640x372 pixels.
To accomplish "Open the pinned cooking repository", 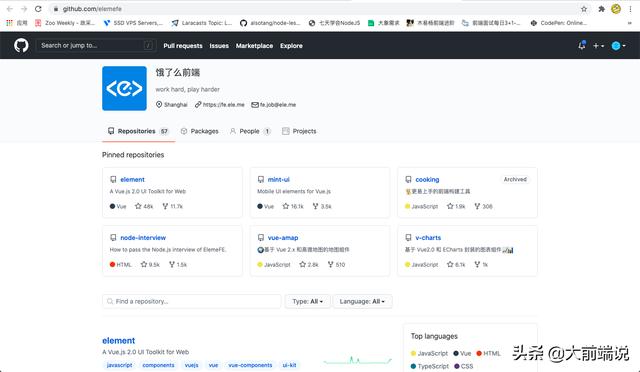I will [427, 179].
